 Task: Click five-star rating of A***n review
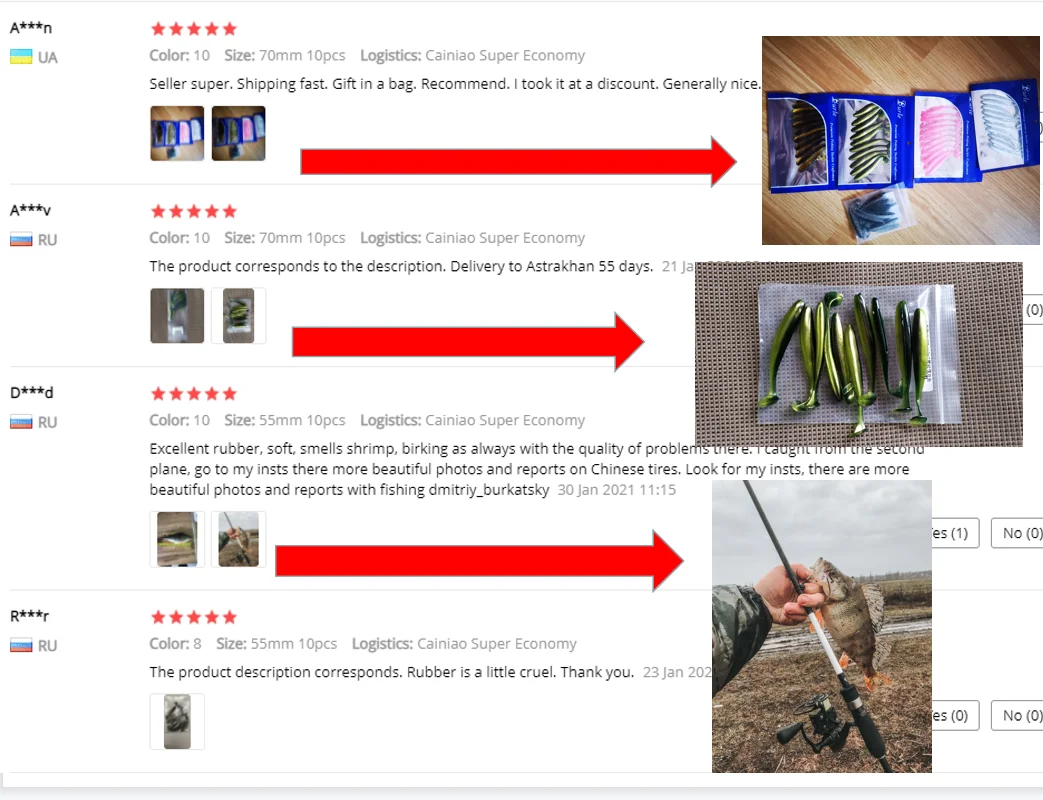click(194, 29)
